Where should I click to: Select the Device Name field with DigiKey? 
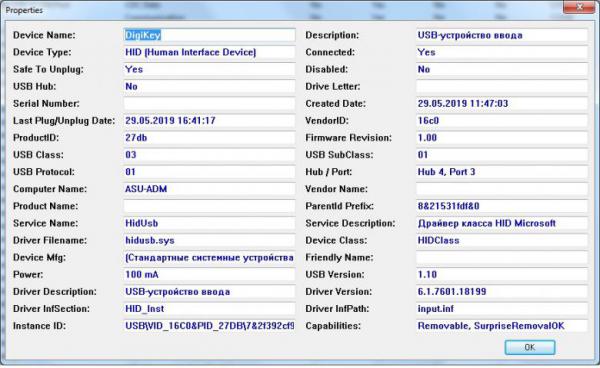(x=209, y=35)
